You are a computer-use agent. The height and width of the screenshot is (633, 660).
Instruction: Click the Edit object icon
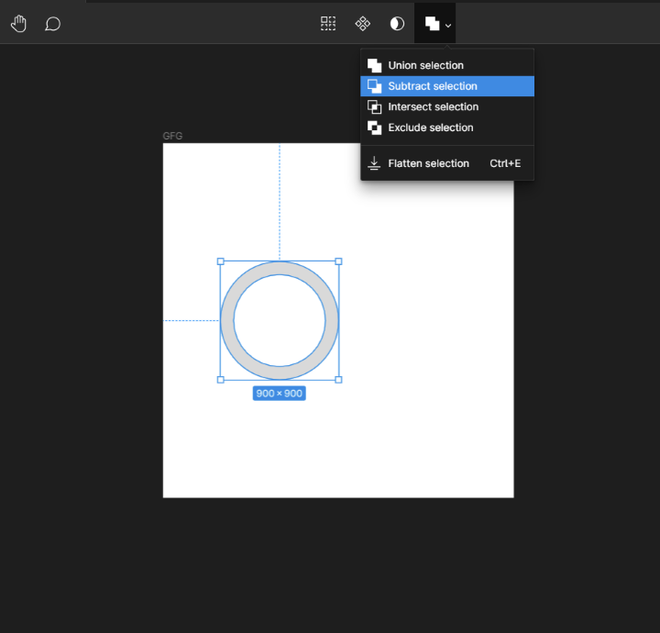[328, 23]
